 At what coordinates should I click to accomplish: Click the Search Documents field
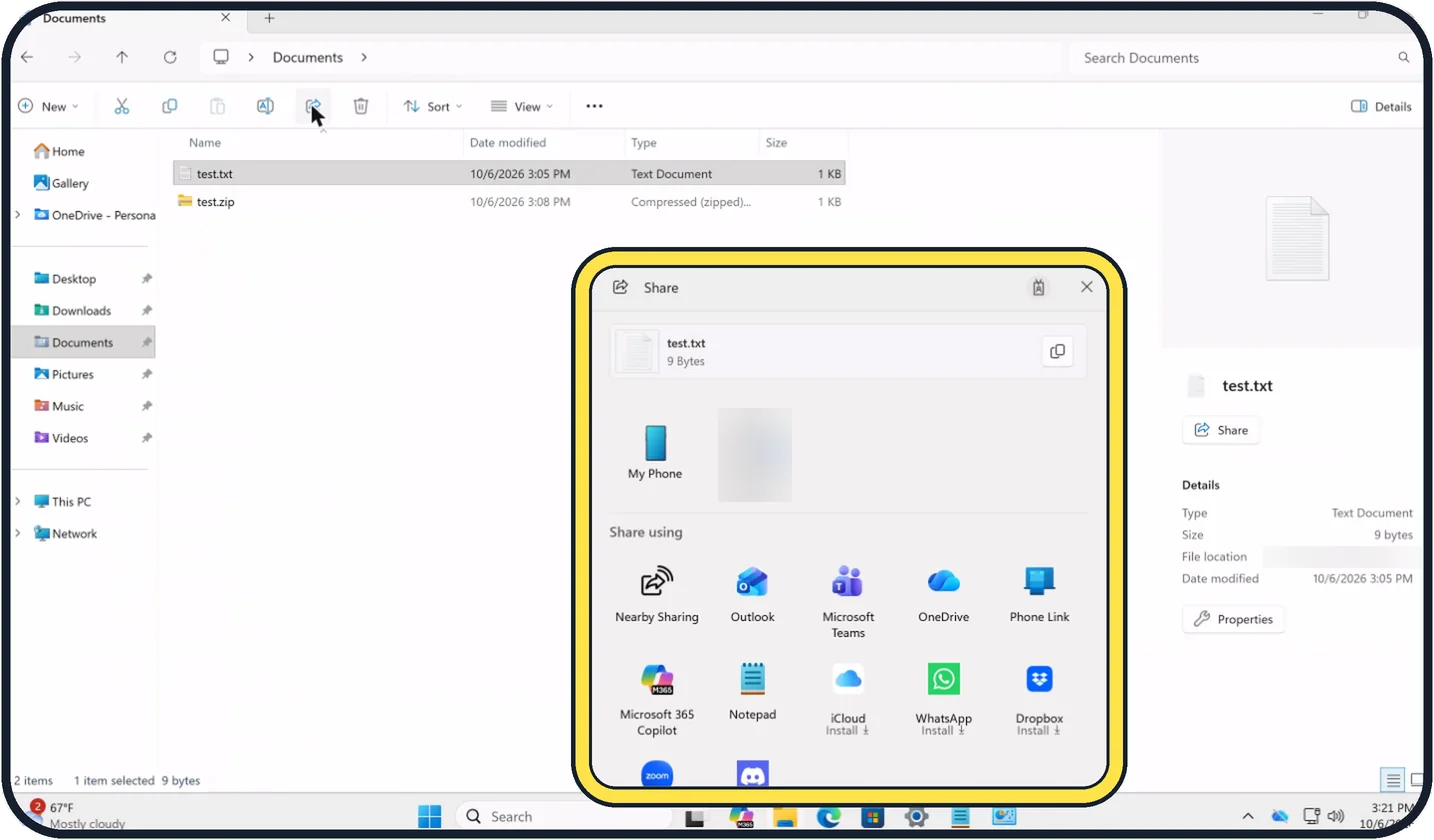(1245, 58)
